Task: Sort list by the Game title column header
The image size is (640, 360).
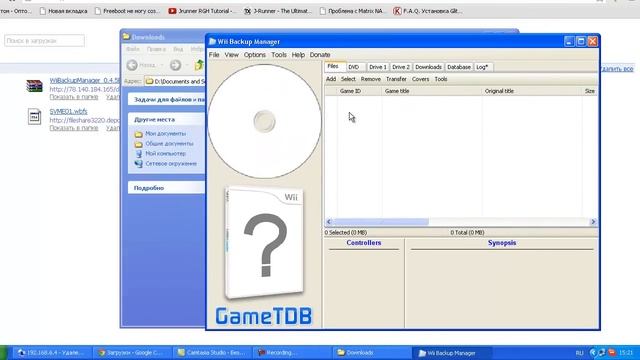Action: pos(431,91)
